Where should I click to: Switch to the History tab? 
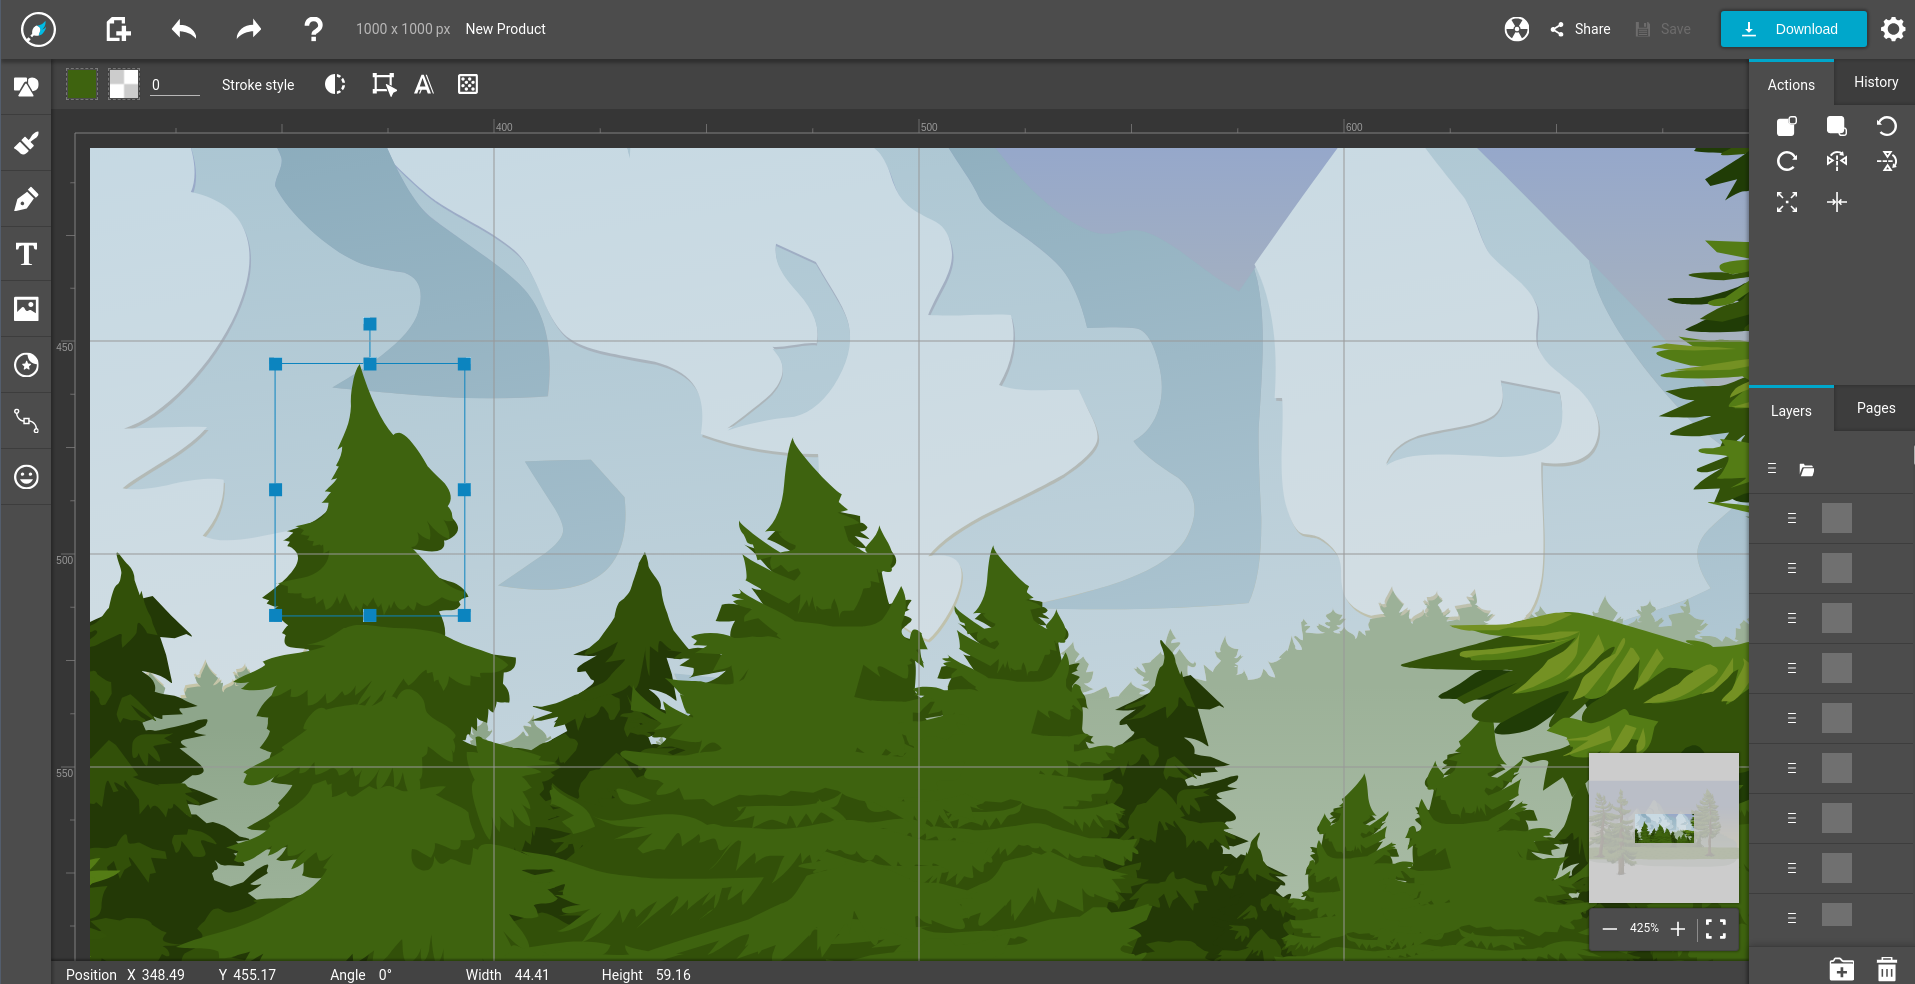(x=1875, y=82)
